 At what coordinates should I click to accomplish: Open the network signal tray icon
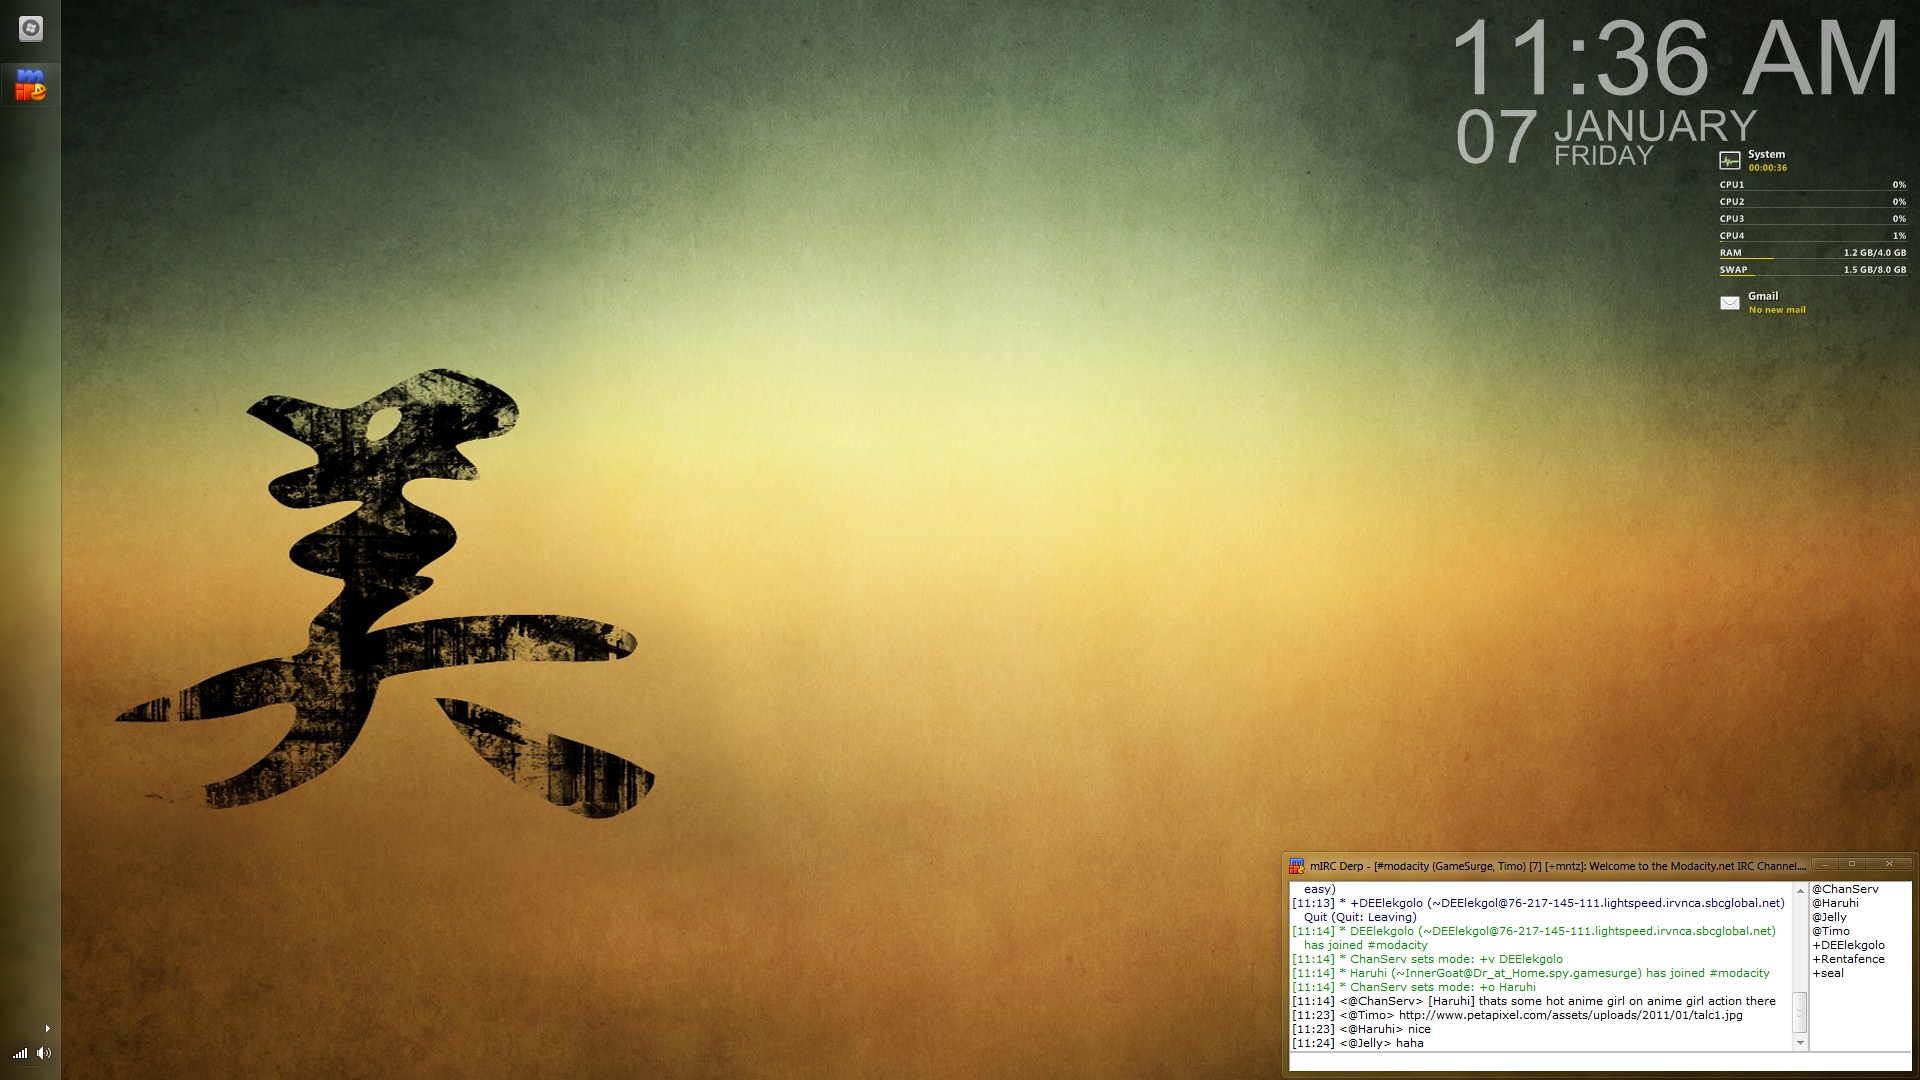click(20, 1053)
